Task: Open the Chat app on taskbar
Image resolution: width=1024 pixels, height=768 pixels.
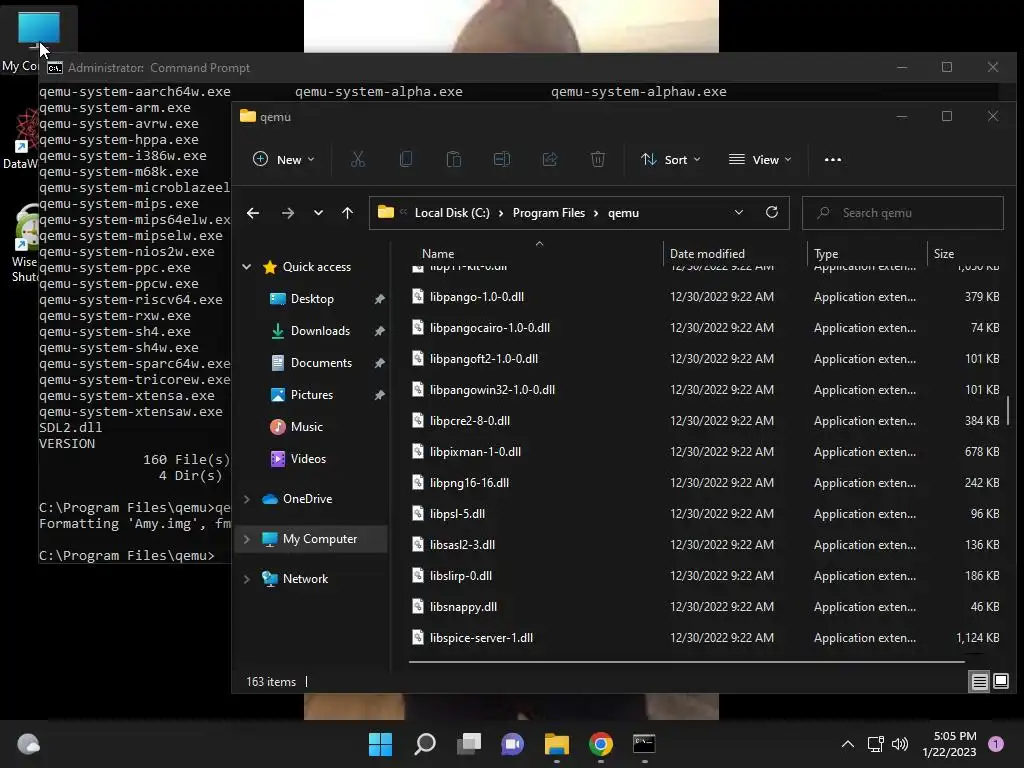Action: (x=513, y=744)
